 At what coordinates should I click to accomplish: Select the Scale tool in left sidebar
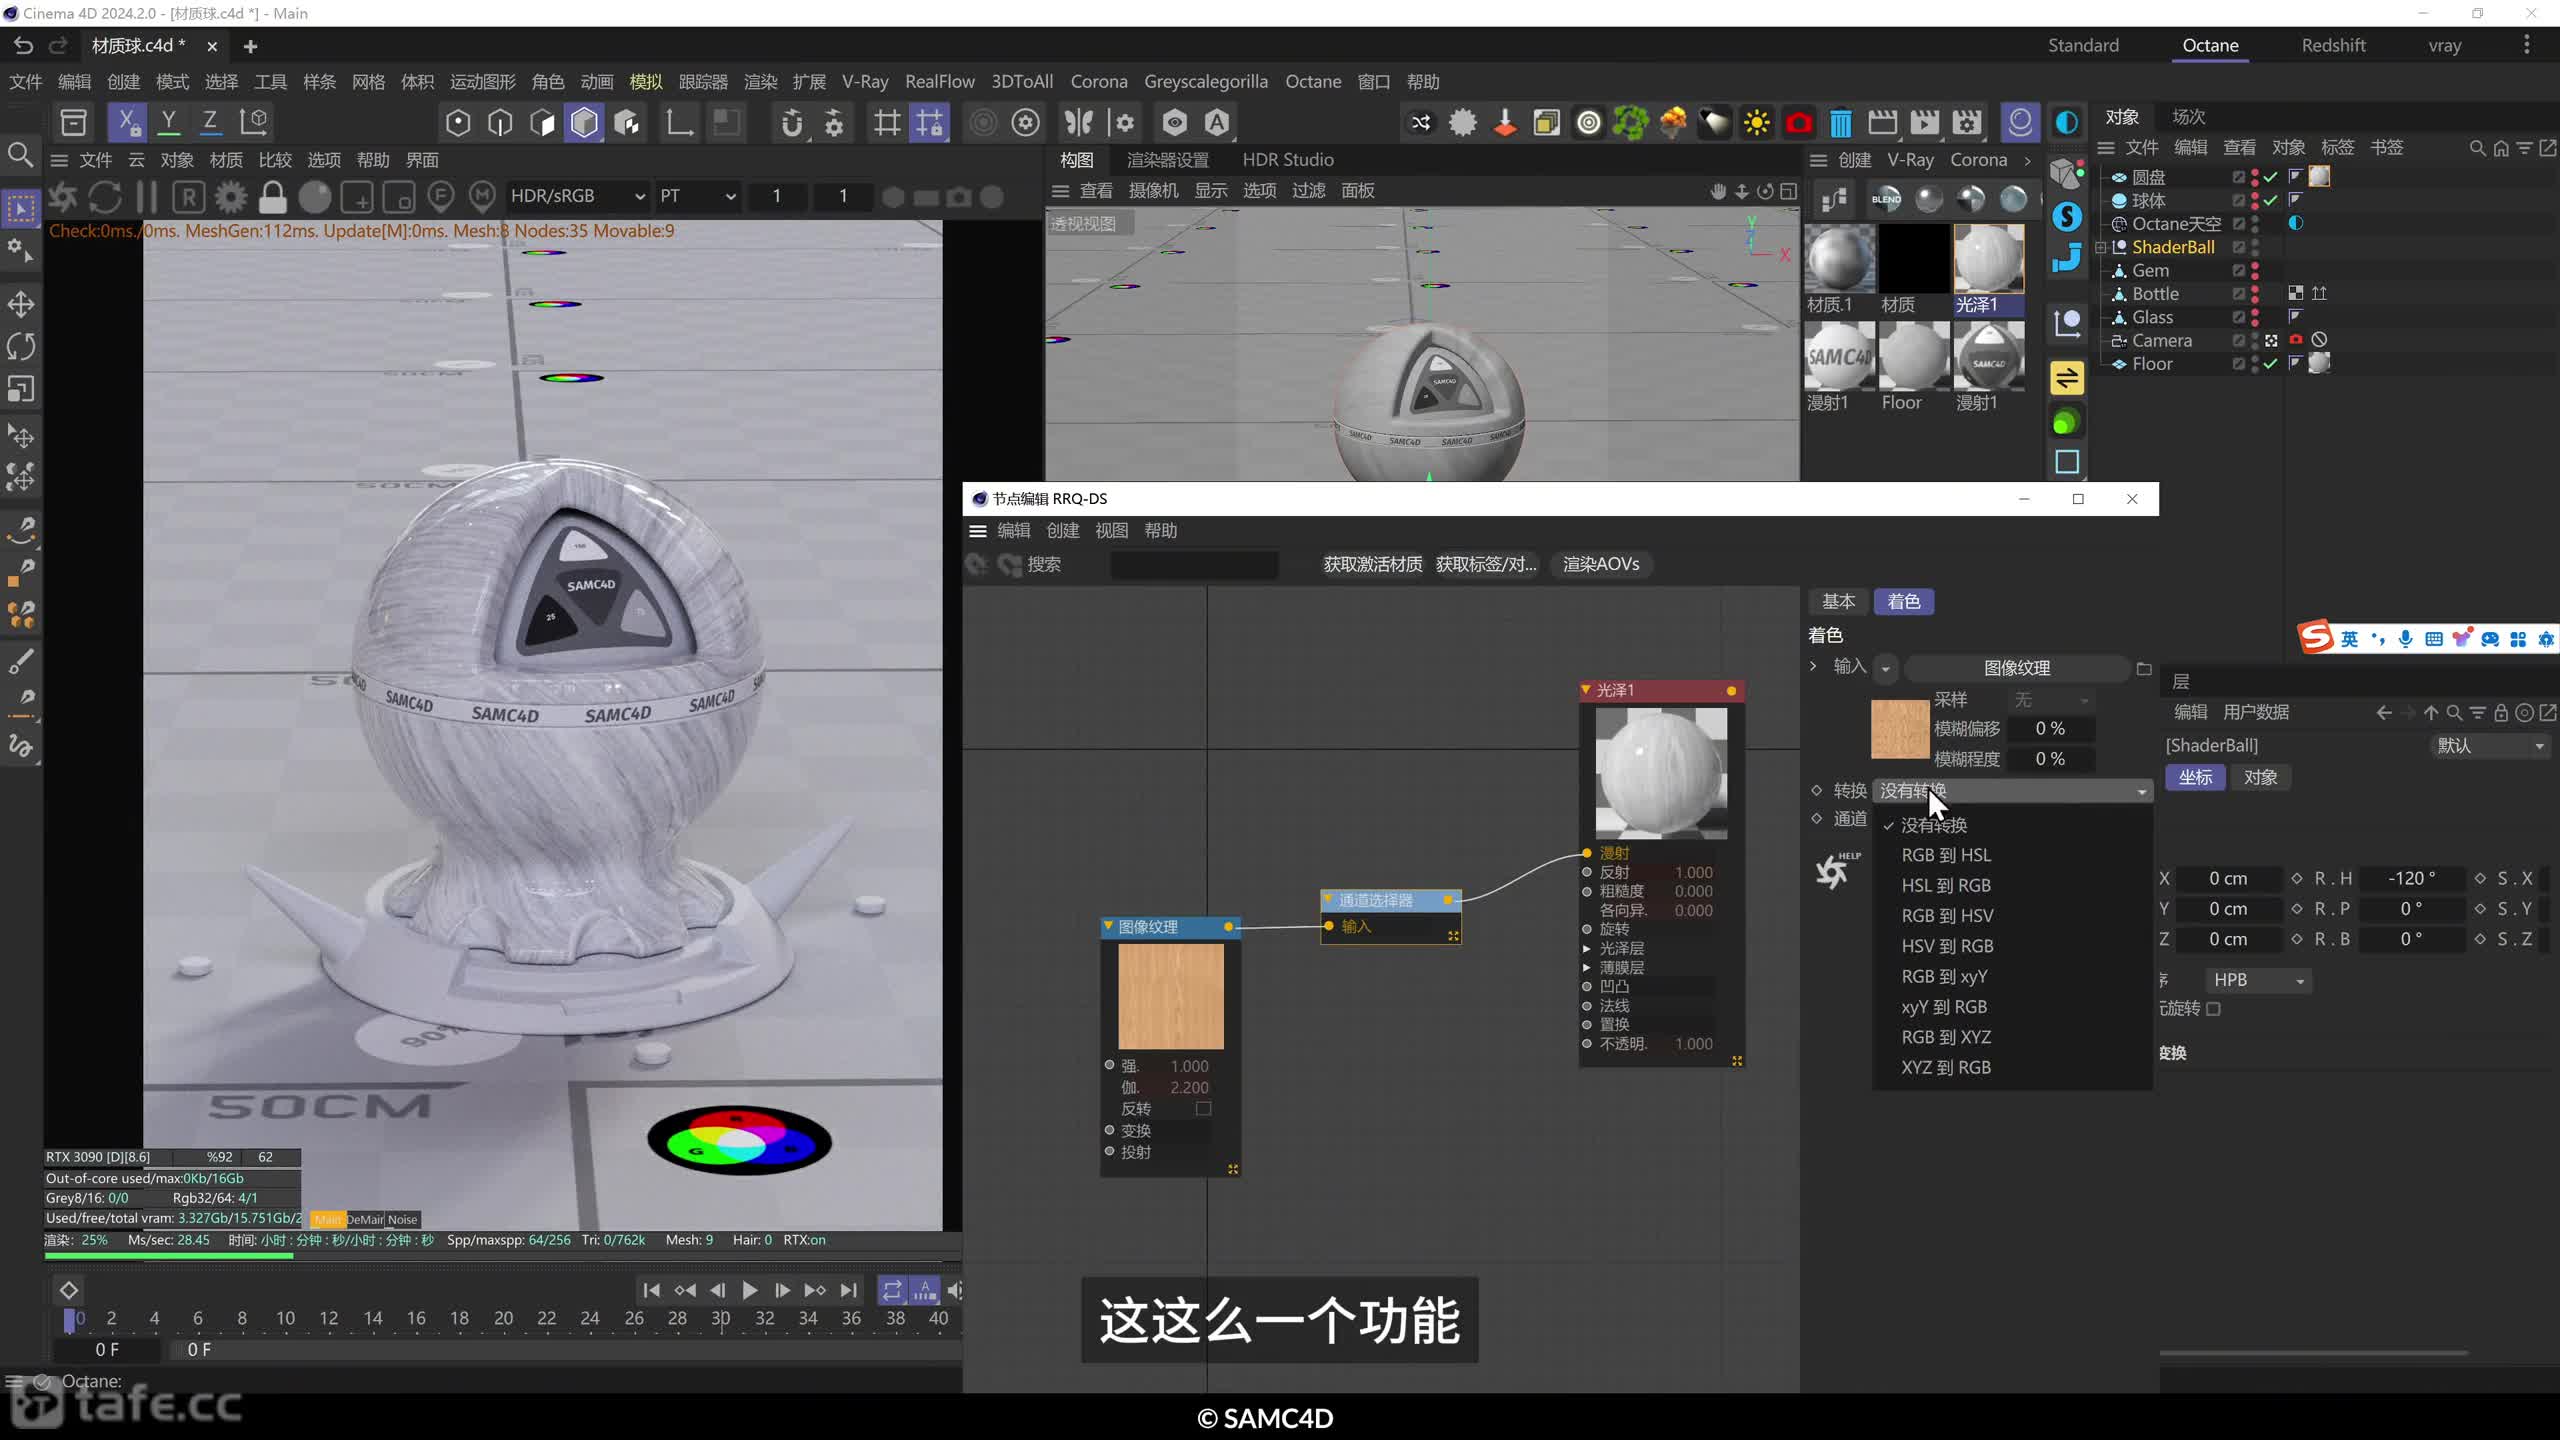21,389
